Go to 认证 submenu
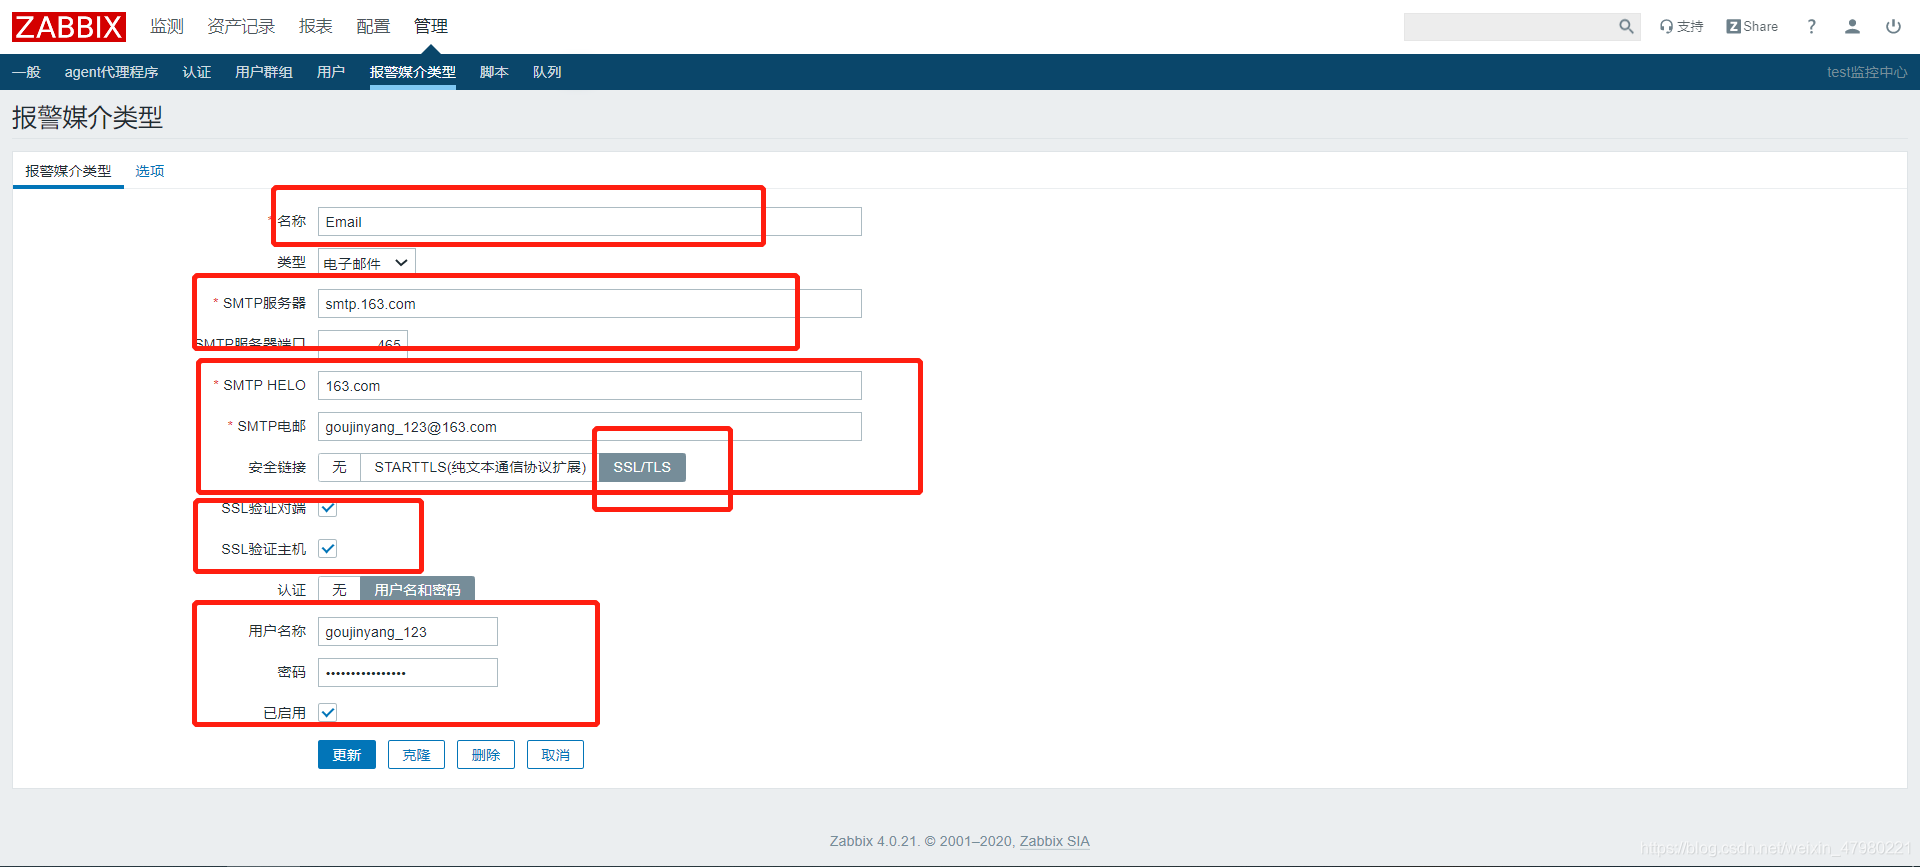 click(x=197, y=72)
